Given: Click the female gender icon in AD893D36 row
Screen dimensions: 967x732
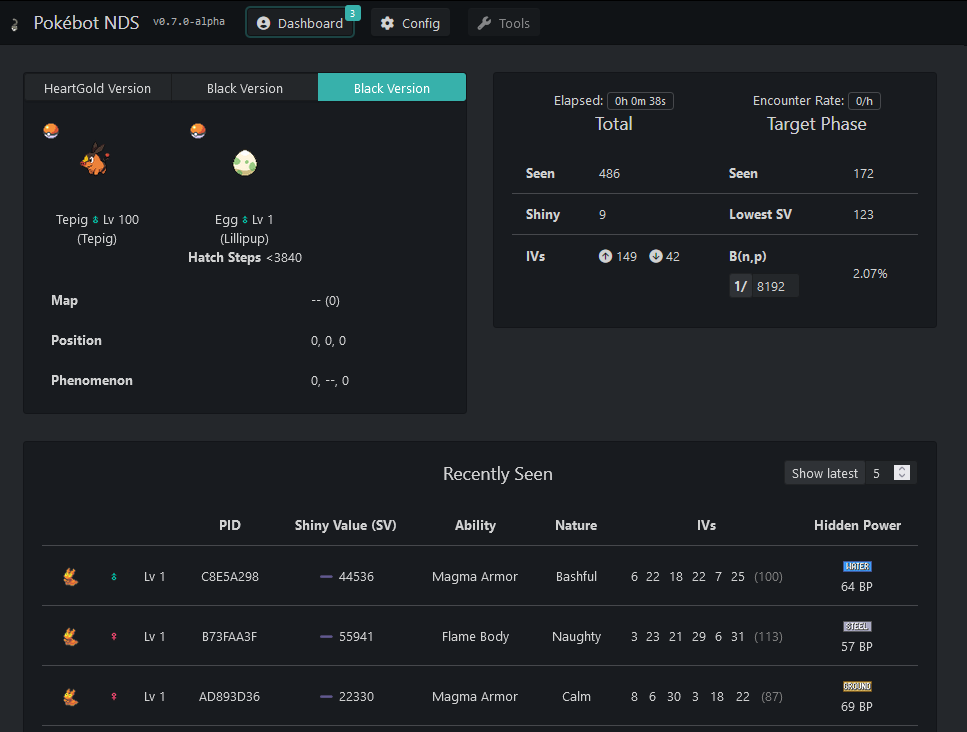Looking at the screenshot, I should [113, 696].
